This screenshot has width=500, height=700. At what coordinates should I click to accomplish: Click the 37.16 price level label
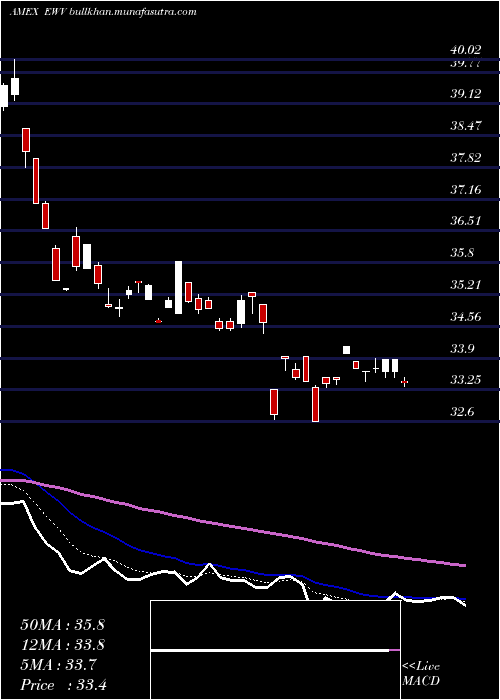(x=465, y=190)
